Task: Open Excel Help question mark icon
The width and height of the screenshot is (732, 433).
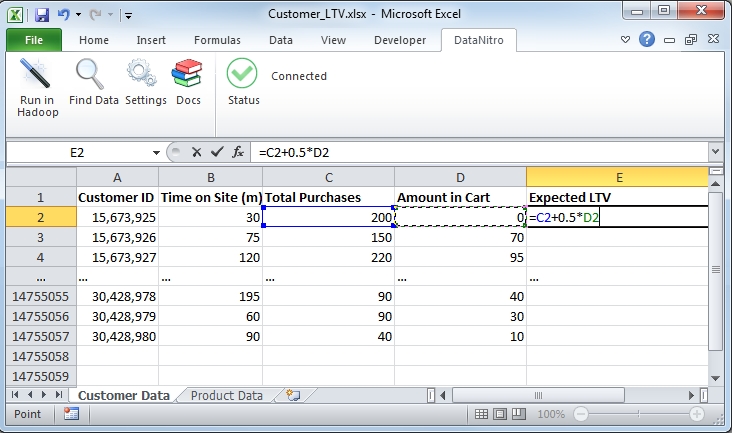Action: tap(647, 39)
